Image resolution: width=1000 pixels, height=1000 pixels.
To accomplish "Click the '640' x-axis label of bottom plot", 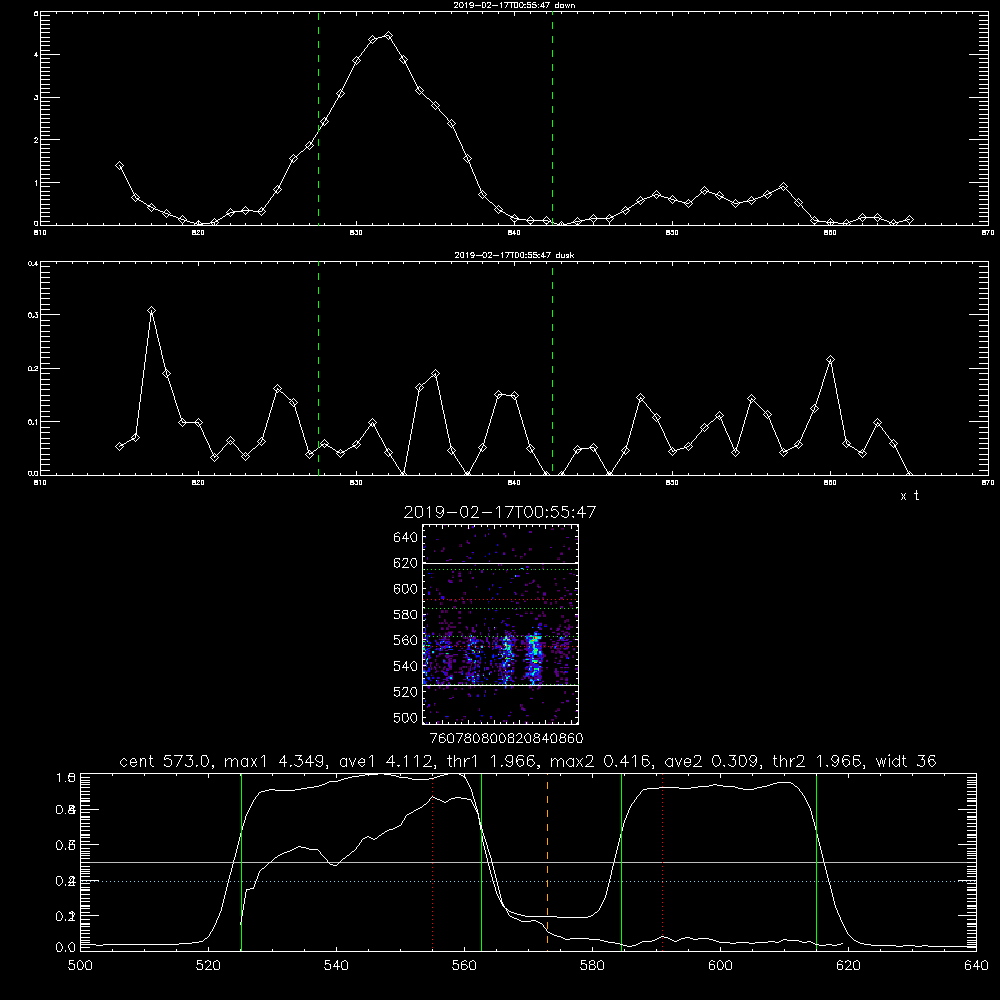I will 976,966.
